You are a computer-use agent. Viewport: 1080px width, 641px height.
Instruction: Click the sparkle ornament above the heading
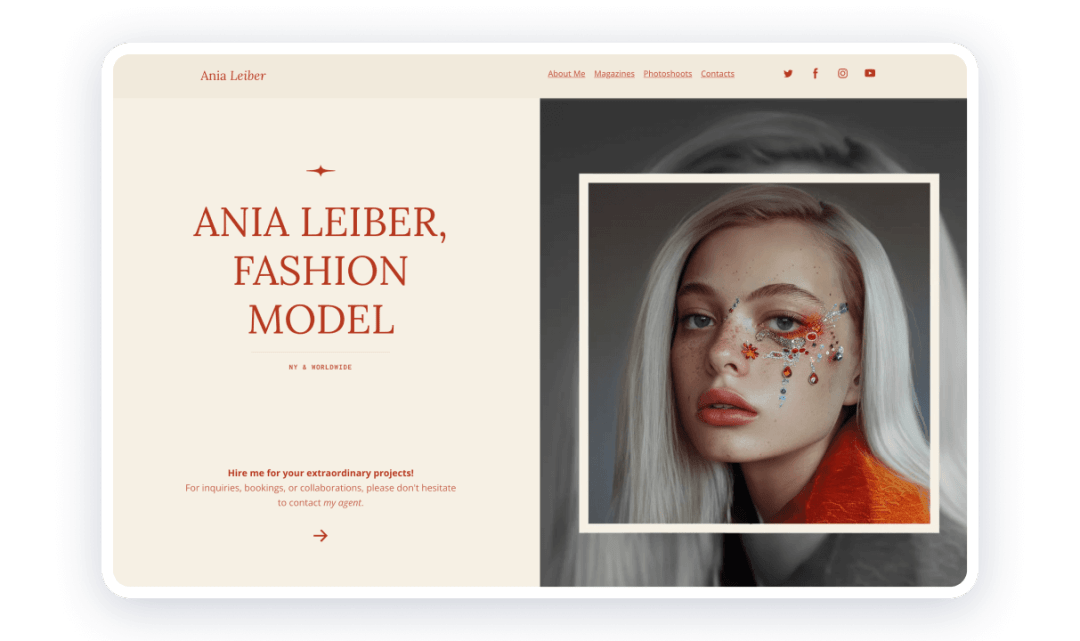pos(320,170)
